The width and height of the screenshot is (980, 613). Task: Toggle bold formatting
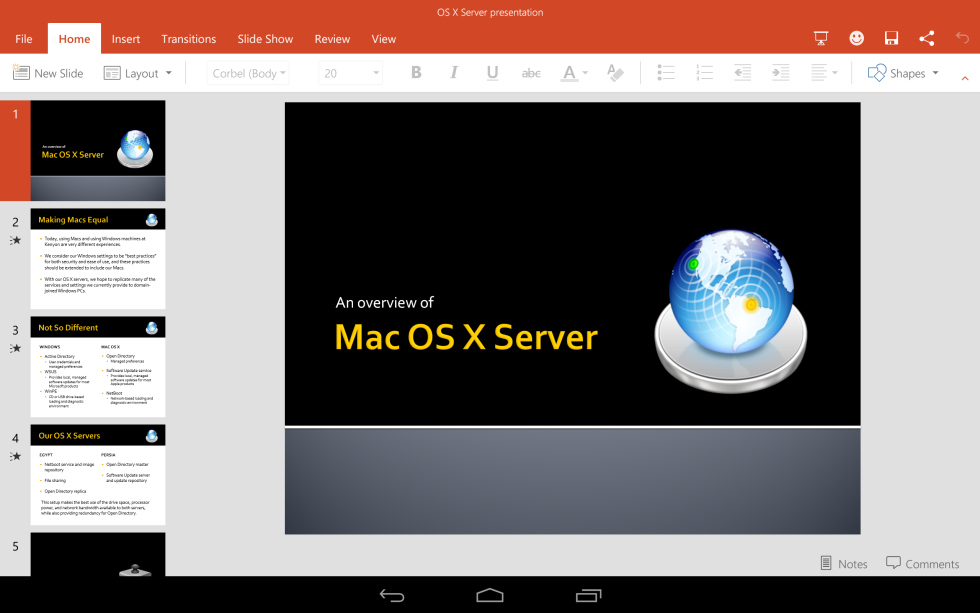(x=416, y=72)
